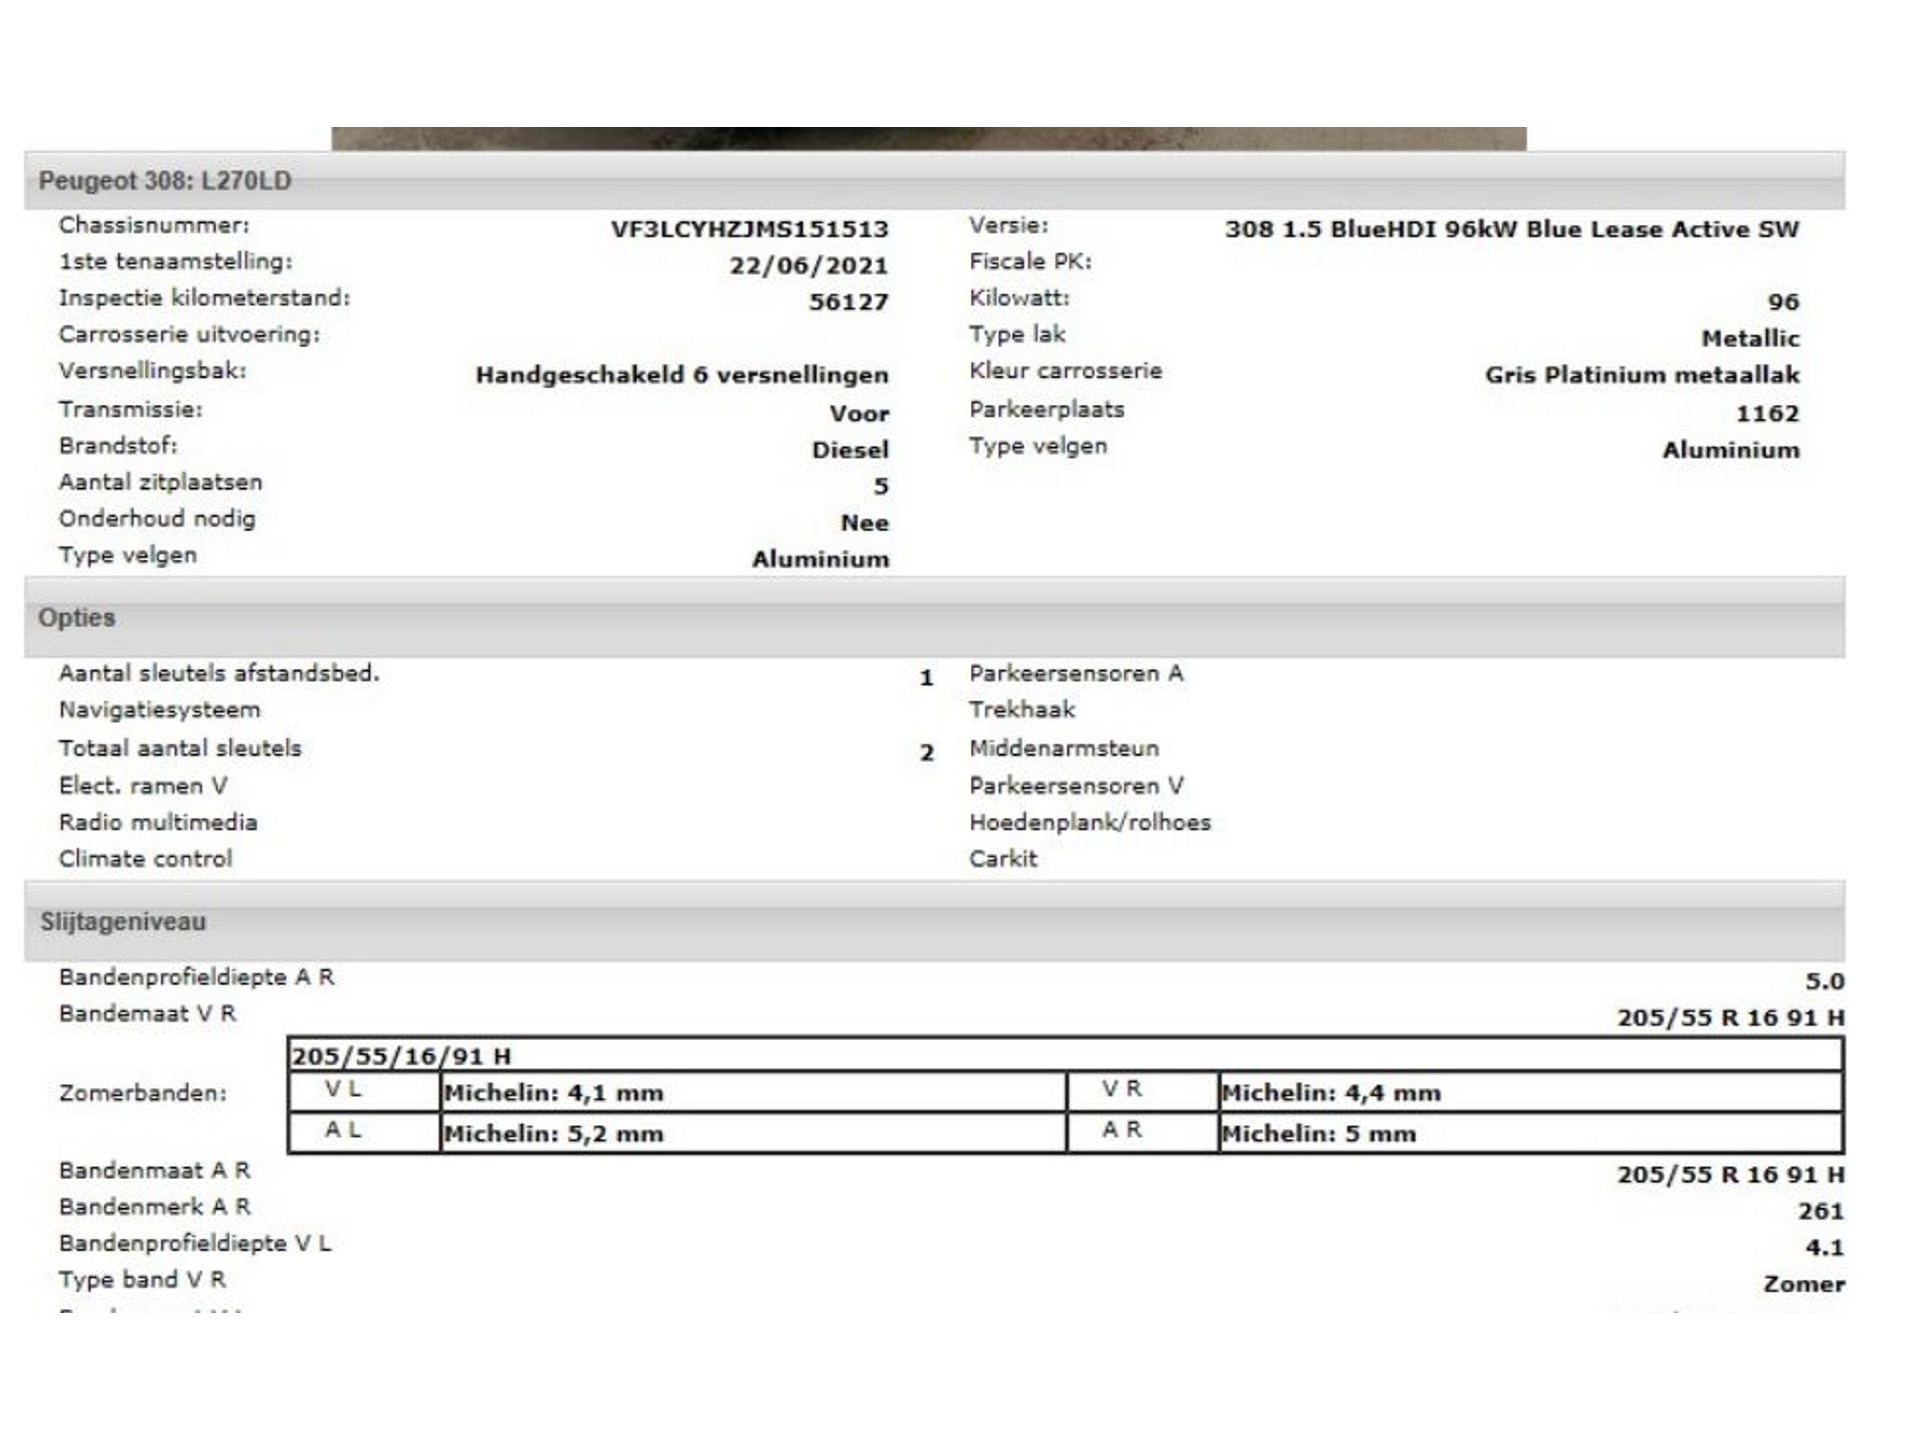The image size is (1920, 1440).
Task: Click the Peugeot 308: L270LD header
Action: 934,181
